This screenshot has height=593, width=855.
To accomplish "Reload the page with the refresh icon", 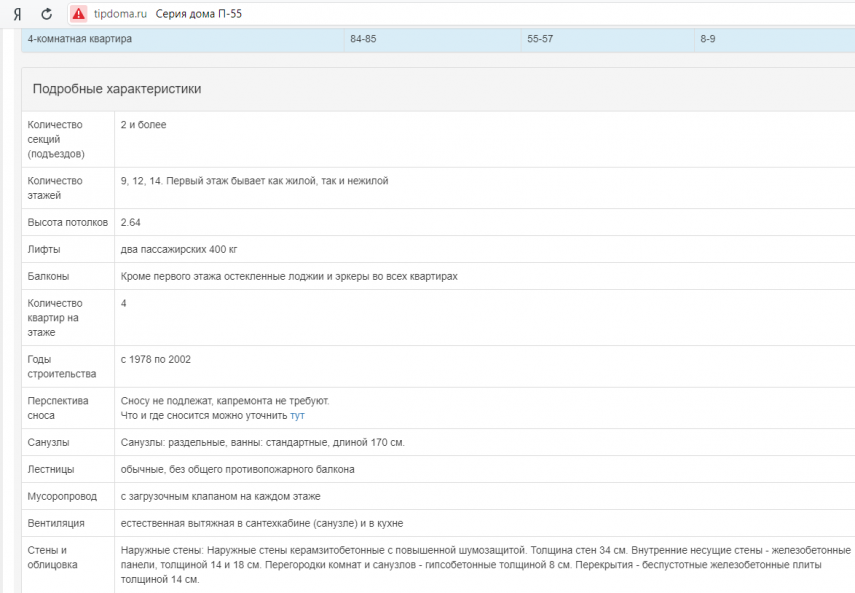I will (x=47, y=14).
